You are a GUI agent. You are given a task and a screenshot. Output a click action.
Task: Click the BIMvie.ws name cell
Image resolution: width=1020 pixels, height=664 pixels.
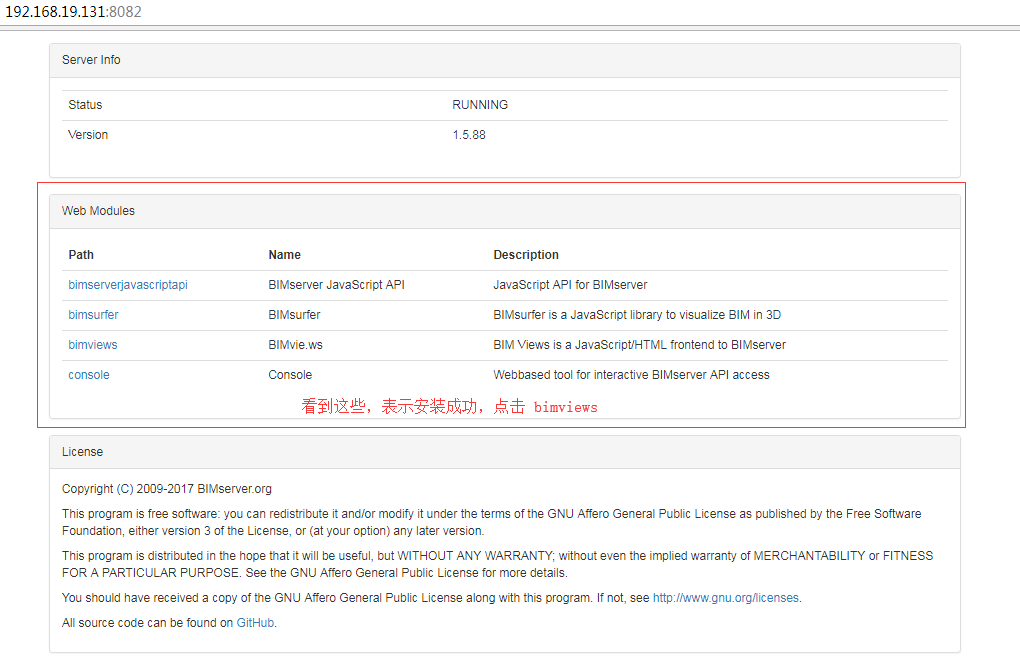(296, 345)
